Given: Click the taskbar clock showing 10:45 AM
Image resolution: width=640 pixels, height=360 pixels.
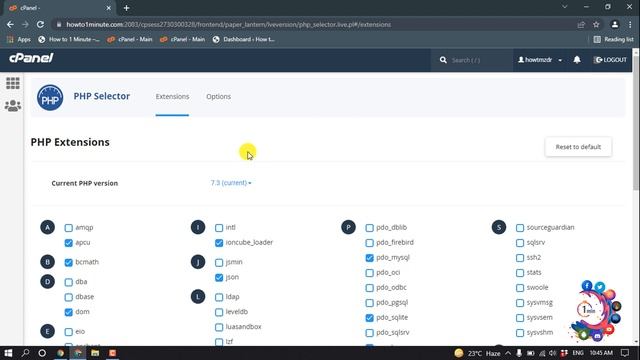Looking at the screenshot, I should tap(601, 353).
